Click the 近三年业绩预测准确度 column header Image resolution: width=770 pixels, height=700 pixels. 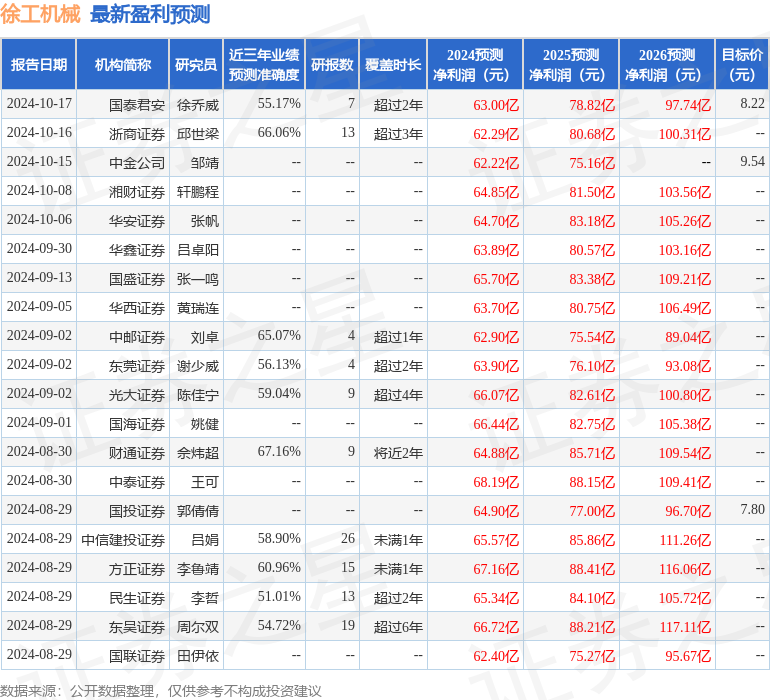264,64
